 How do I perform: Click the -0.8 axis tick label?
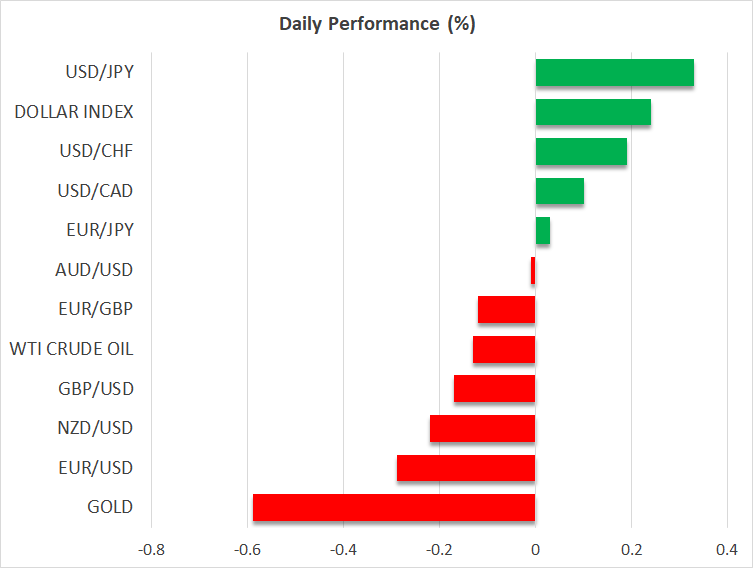pyautogui.click(x=151, y=549)
